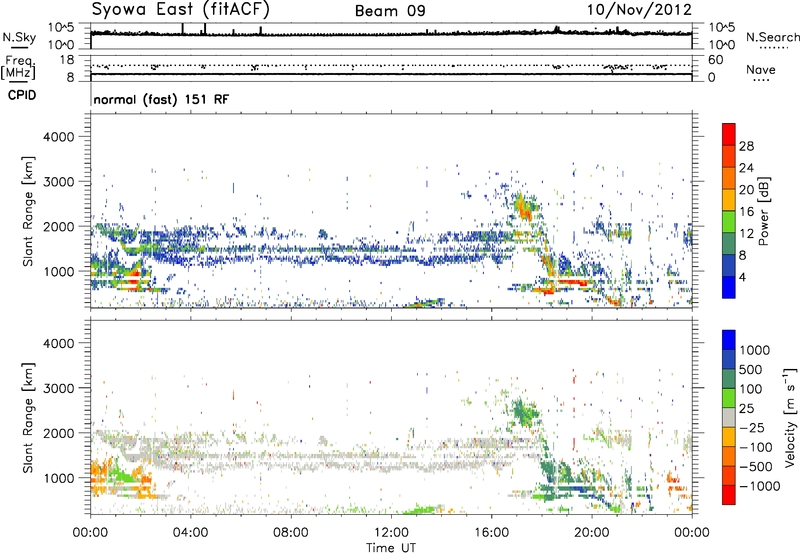Click the "-1000" label on the Velocity colorbar
800x554 pixels.
click(760, 486)
